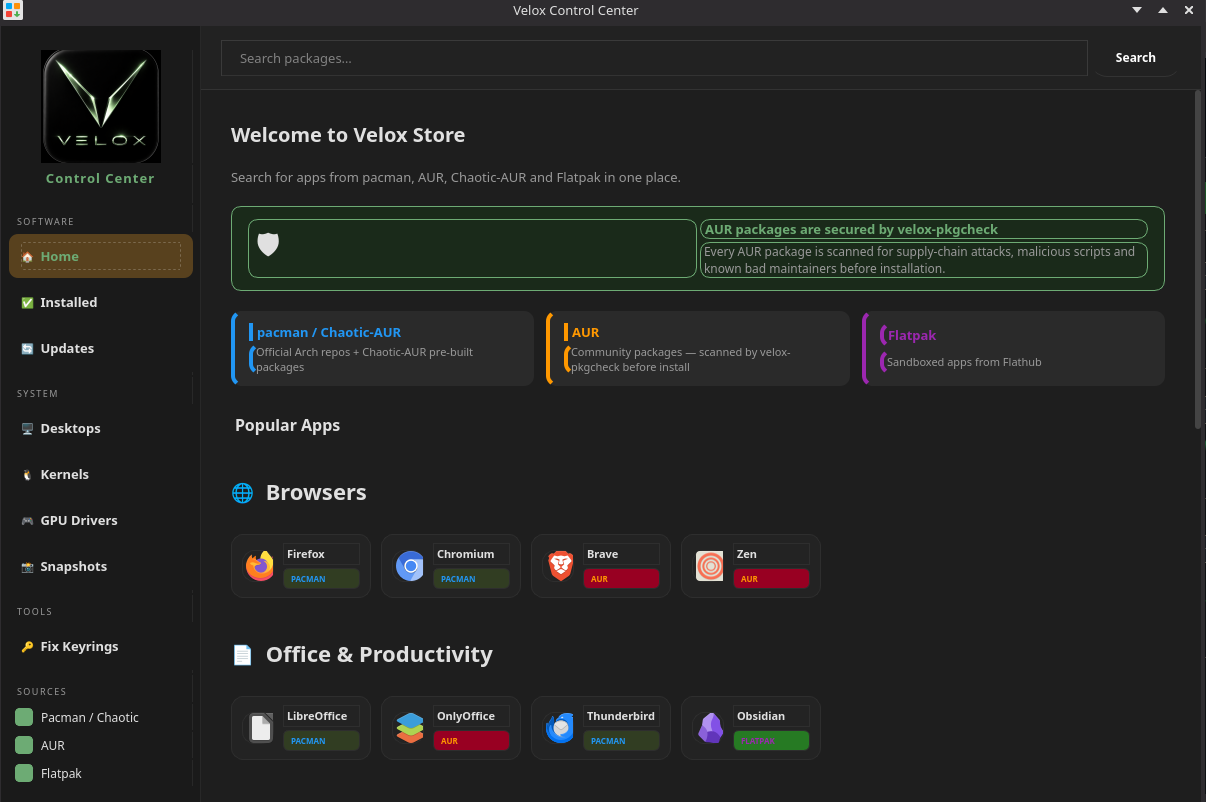Click the house icon beside Home

(x=27, y=257)
